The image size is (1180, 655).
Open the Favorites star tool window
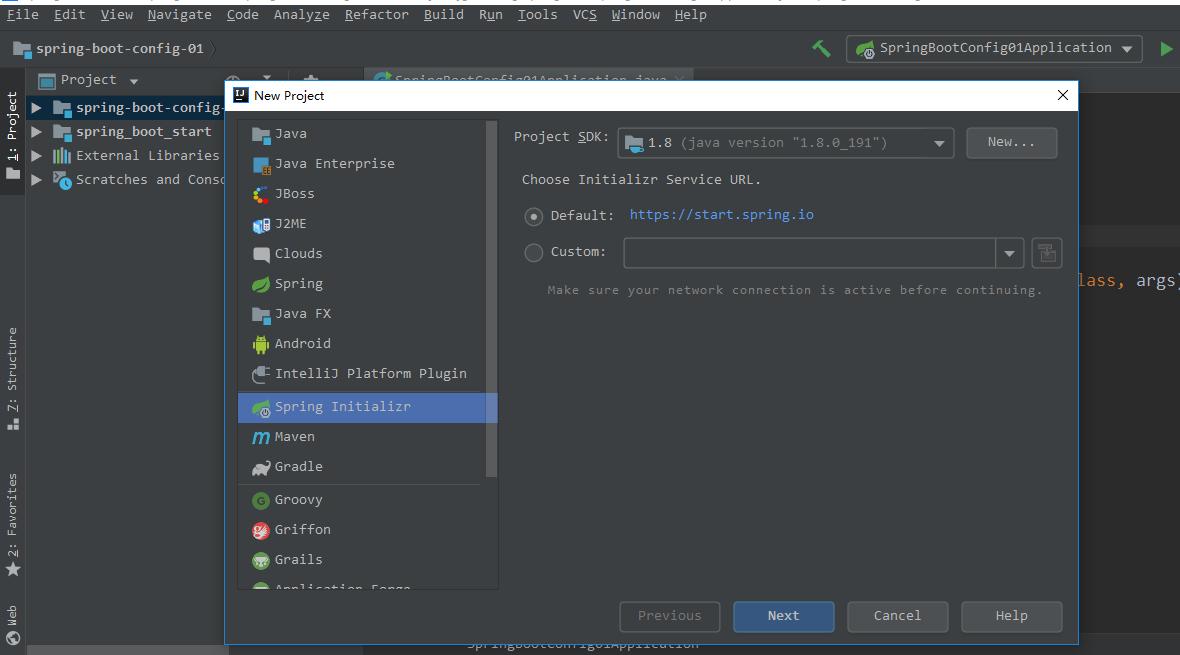click(13, 569)
